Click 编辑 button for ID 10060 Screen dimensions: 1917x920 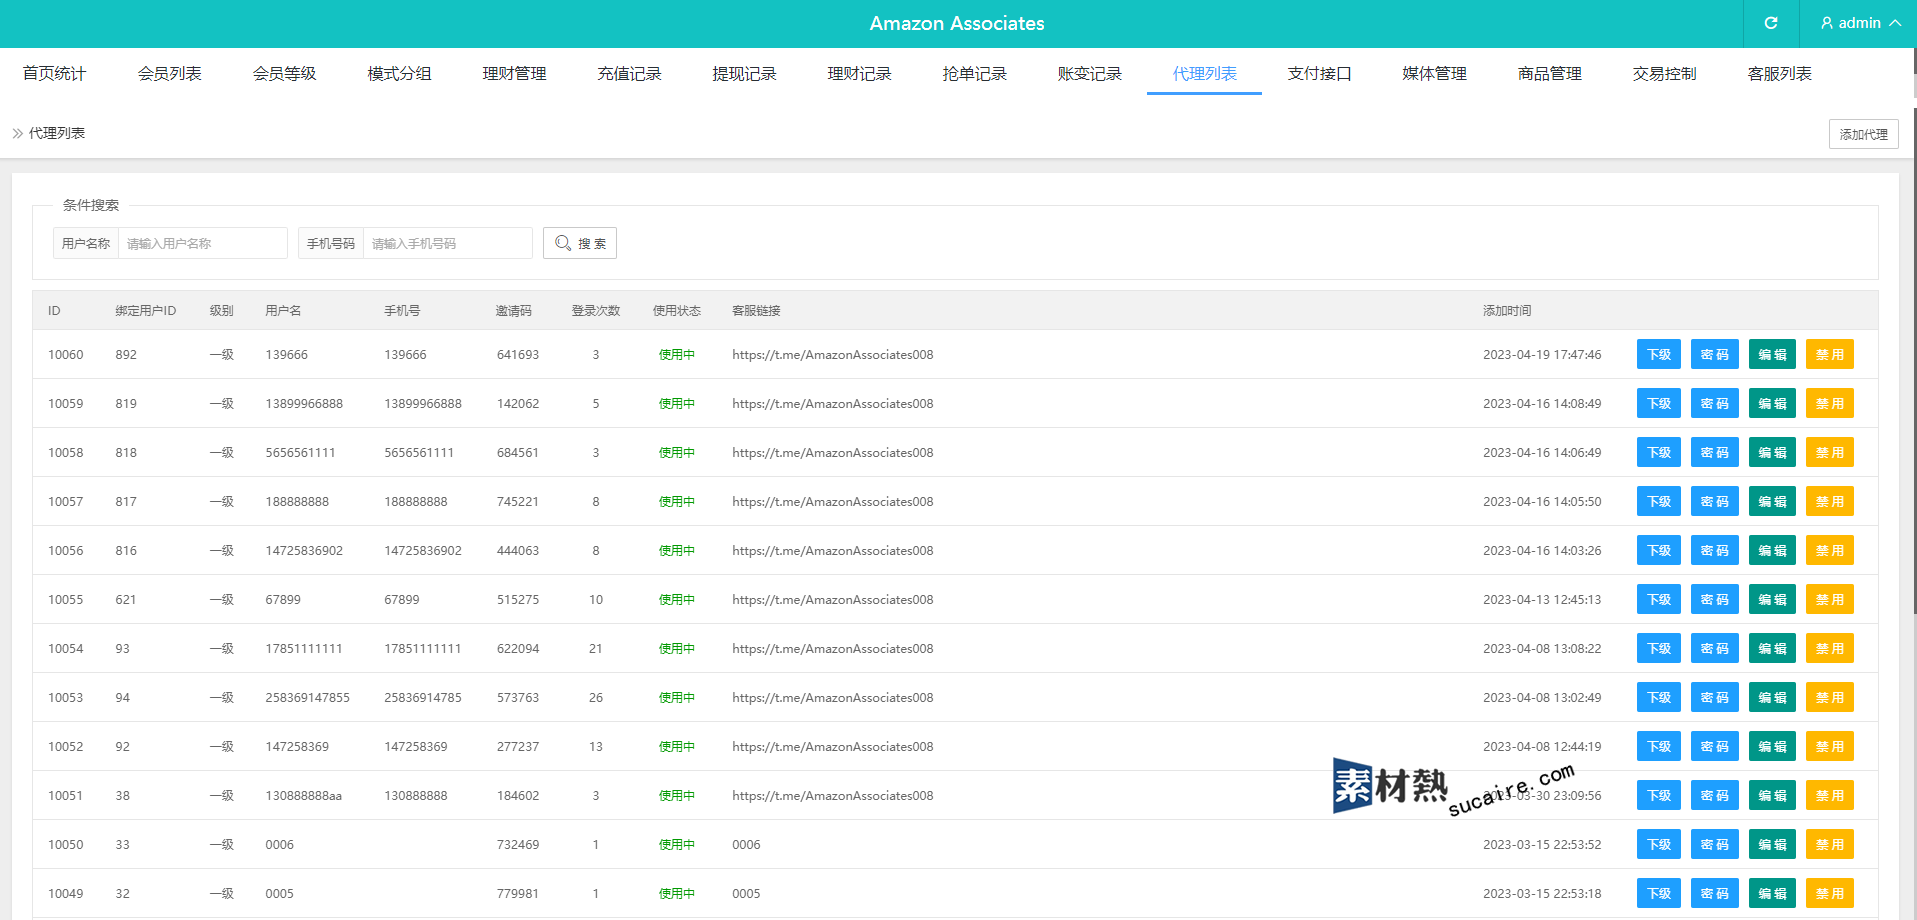(x=1772, y=354)
